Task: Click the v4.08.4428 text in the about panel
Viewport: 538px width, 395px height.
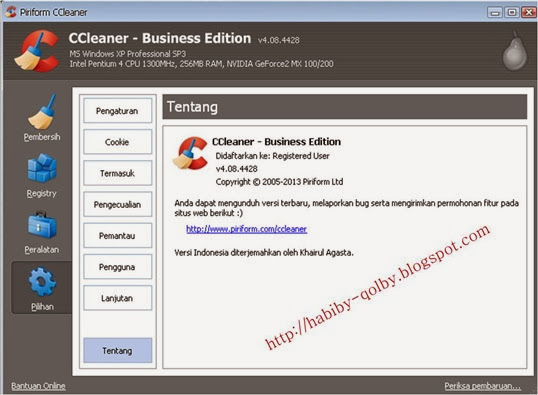Action: (236, 169)
